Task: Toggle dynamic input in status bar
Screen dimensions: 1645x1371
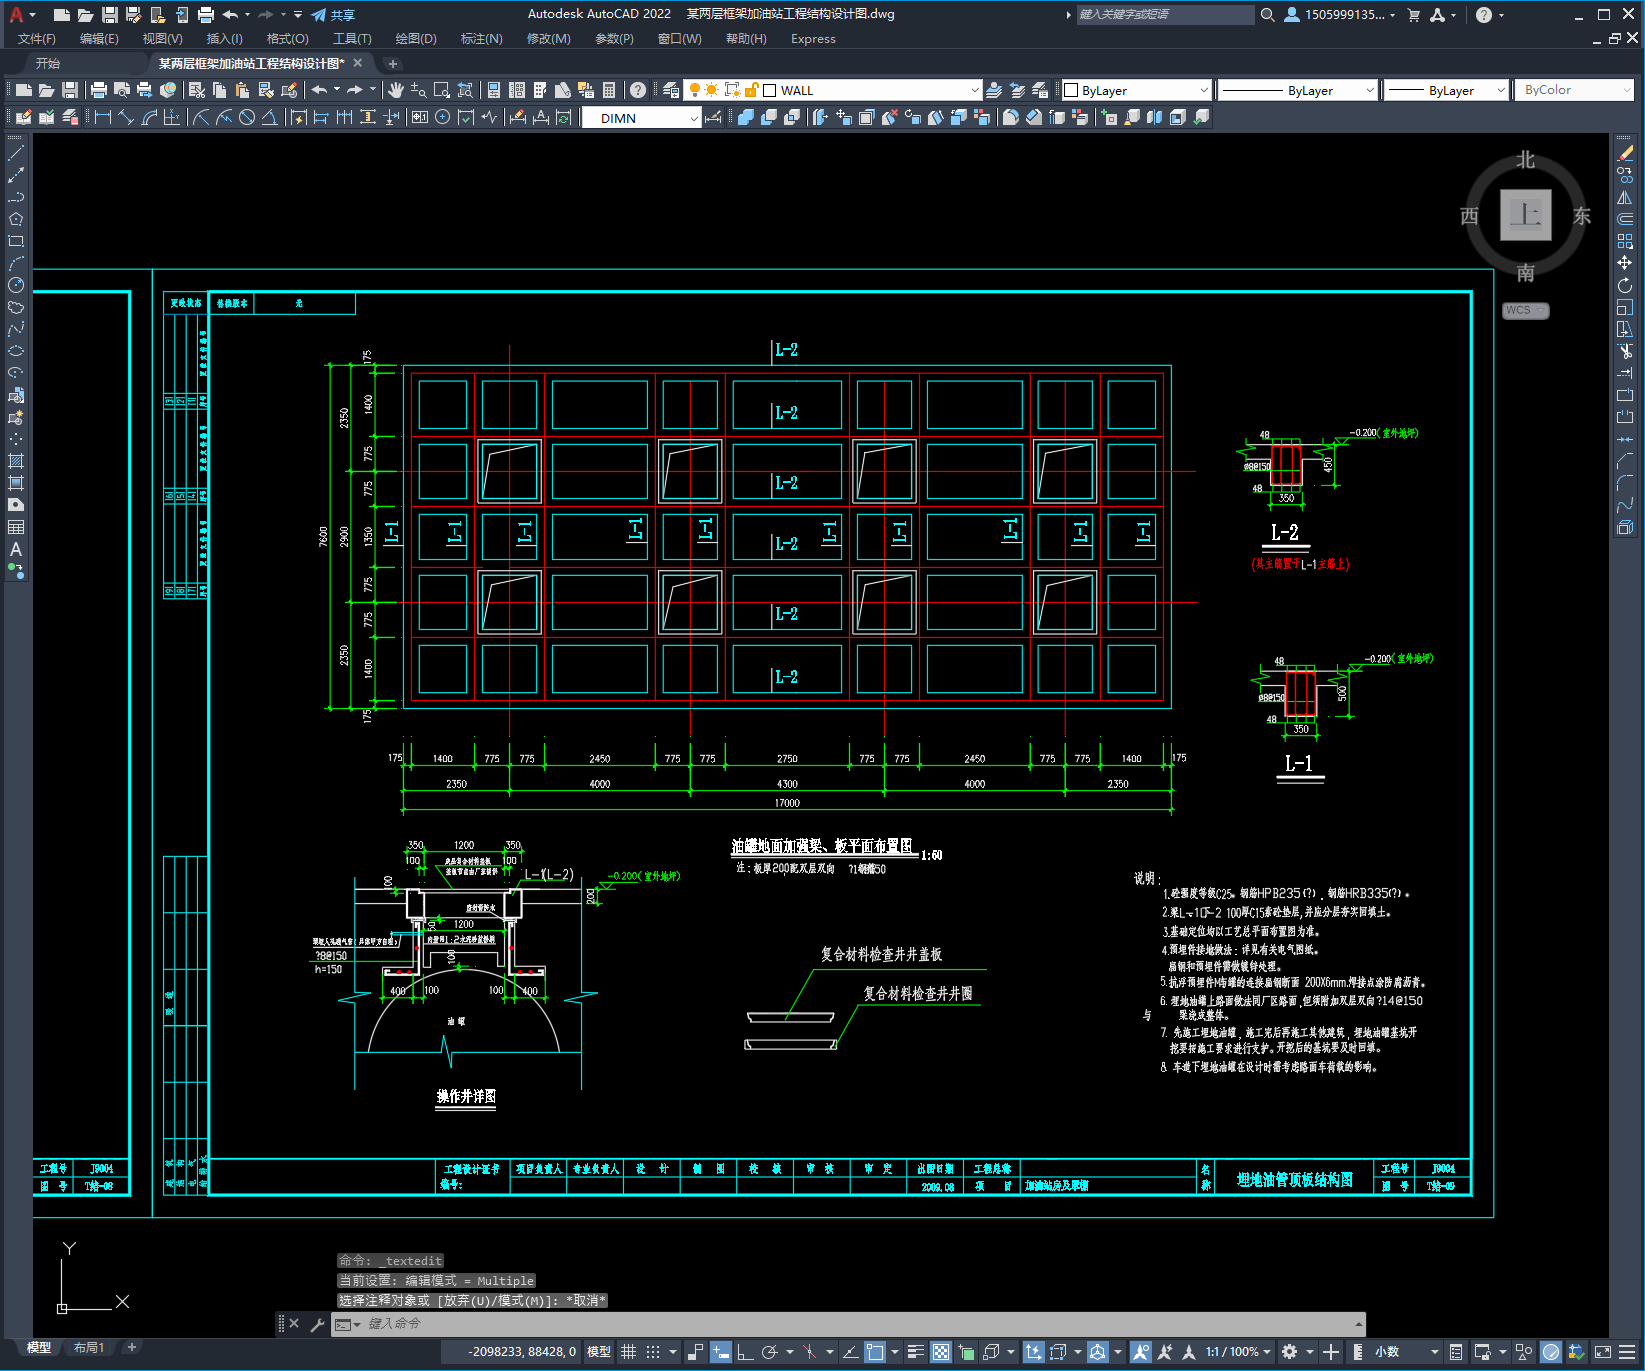Action: coord(721,1352)
